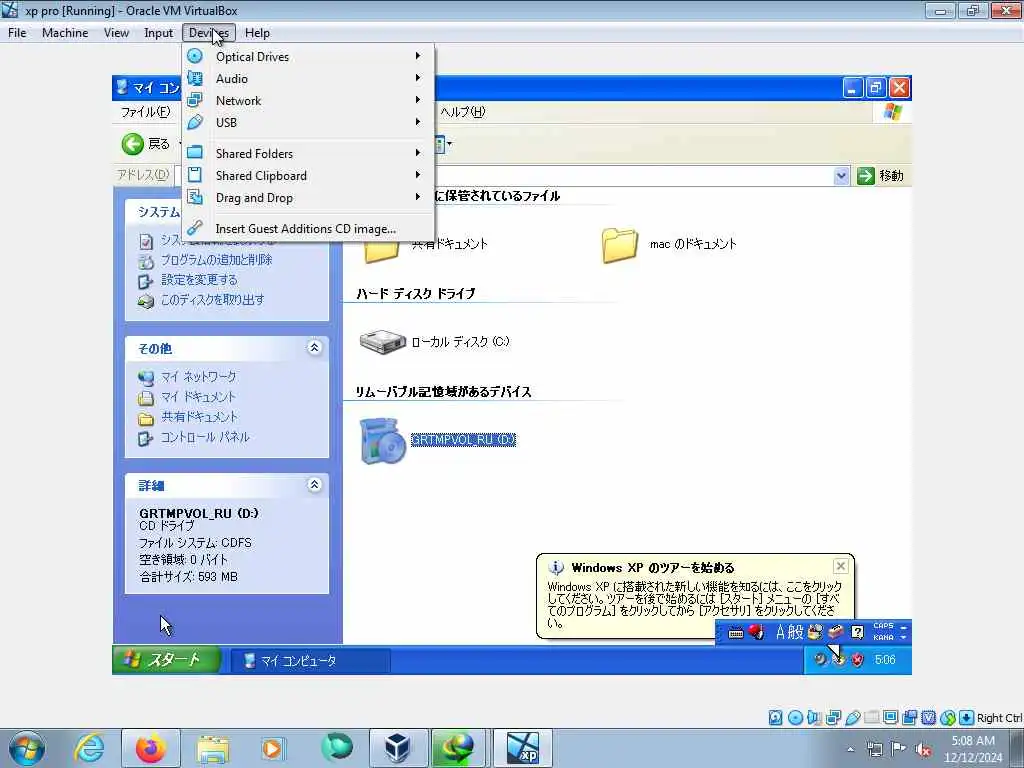Screen dimensions: 1024x768
Task: Click the Windows 7 Start orb
Action: [x=27, y=748]
